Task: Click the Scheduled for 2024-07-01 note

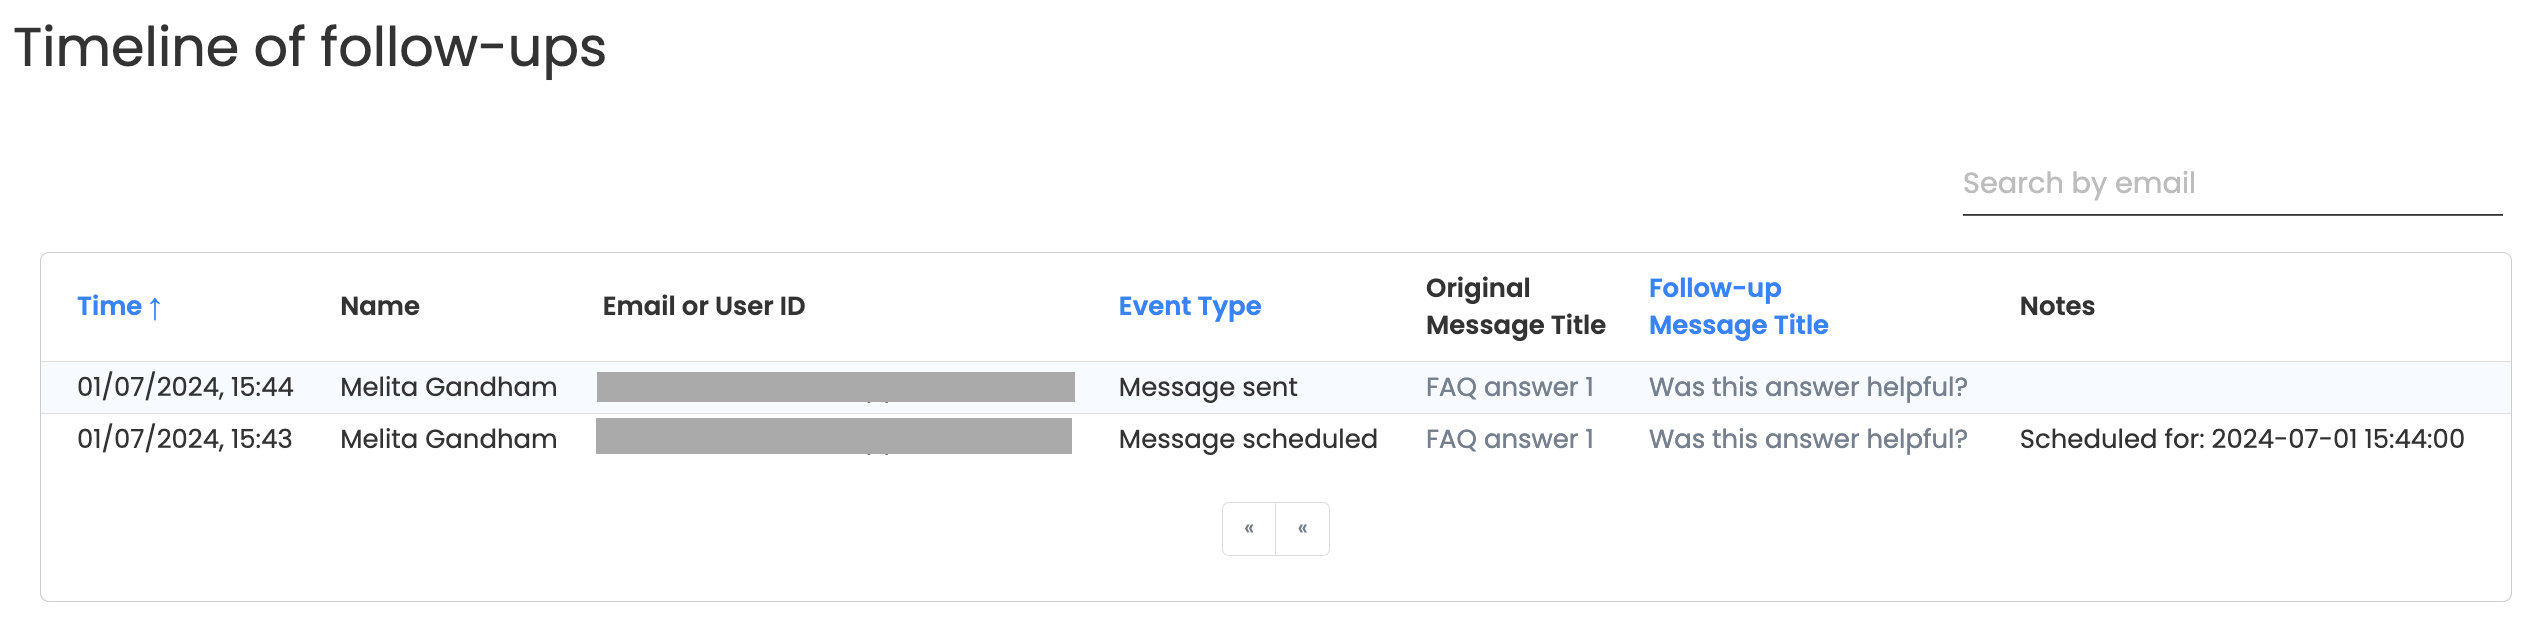Action: click(2241, 439)
